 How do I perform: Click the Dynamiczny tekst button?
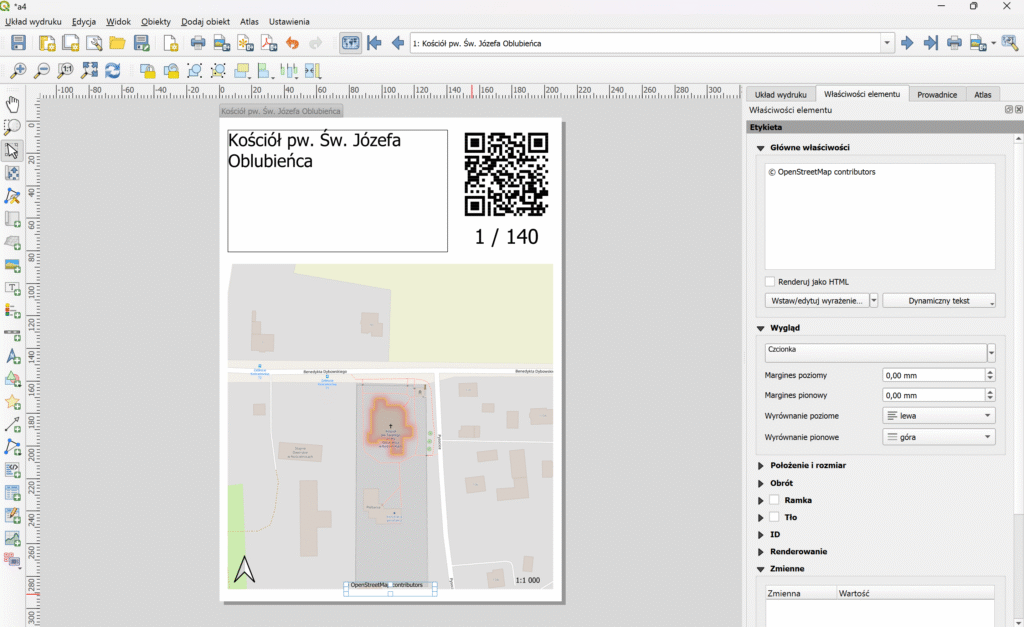pyautogui.click(x=938, y=300)
